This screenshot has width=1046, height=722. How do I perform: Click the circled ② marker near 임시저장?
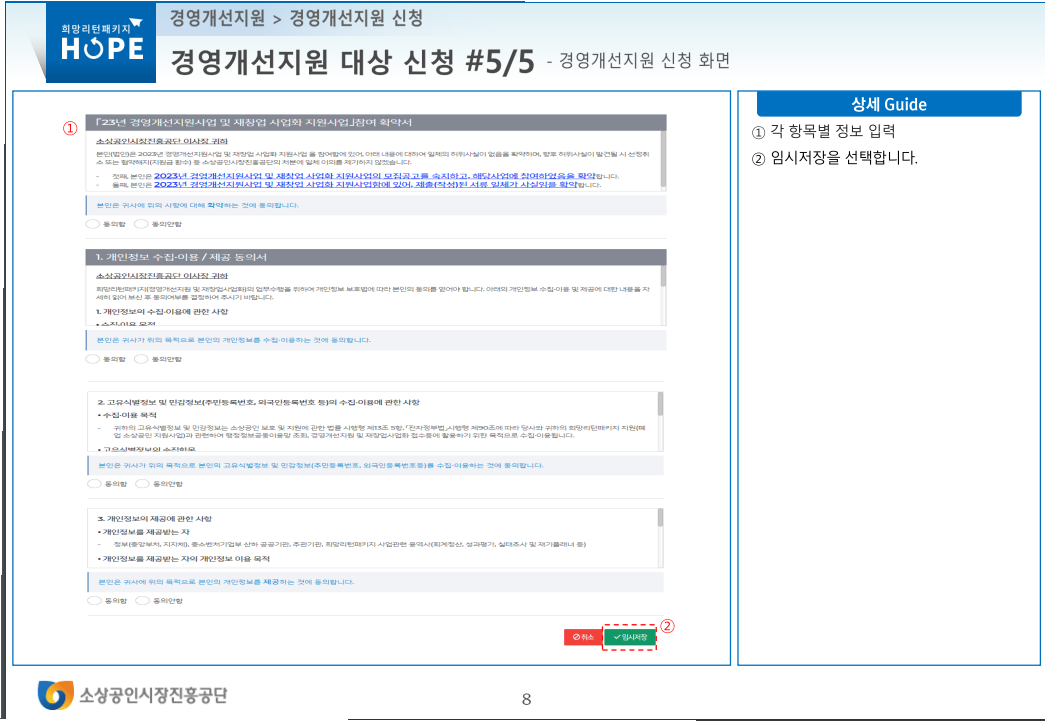[x=669, y=627]
